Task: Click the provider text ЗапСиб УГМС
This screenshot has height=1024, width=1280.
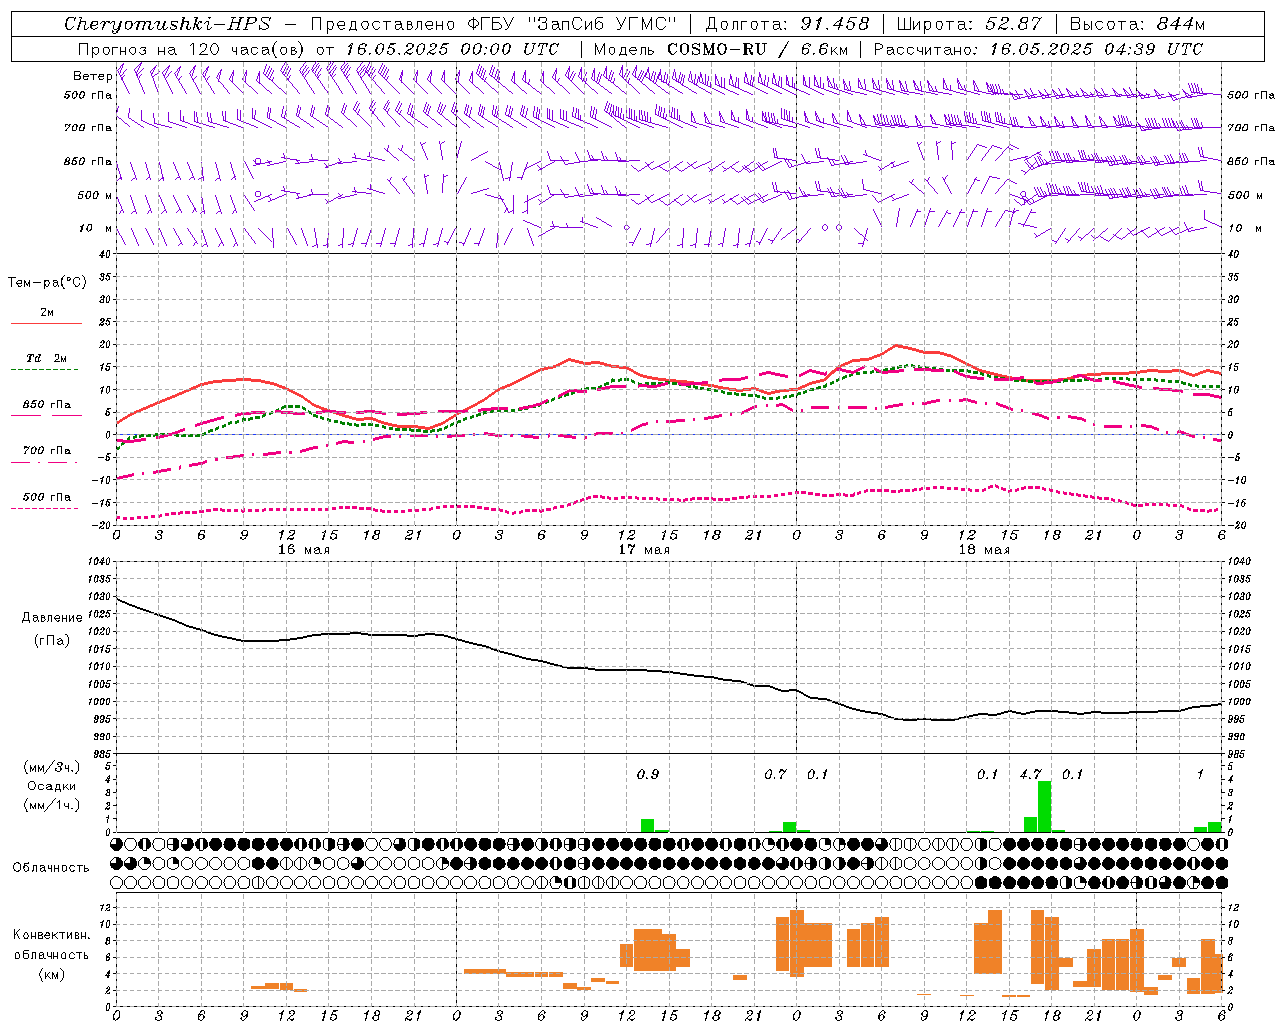Action: click(602, 24)
